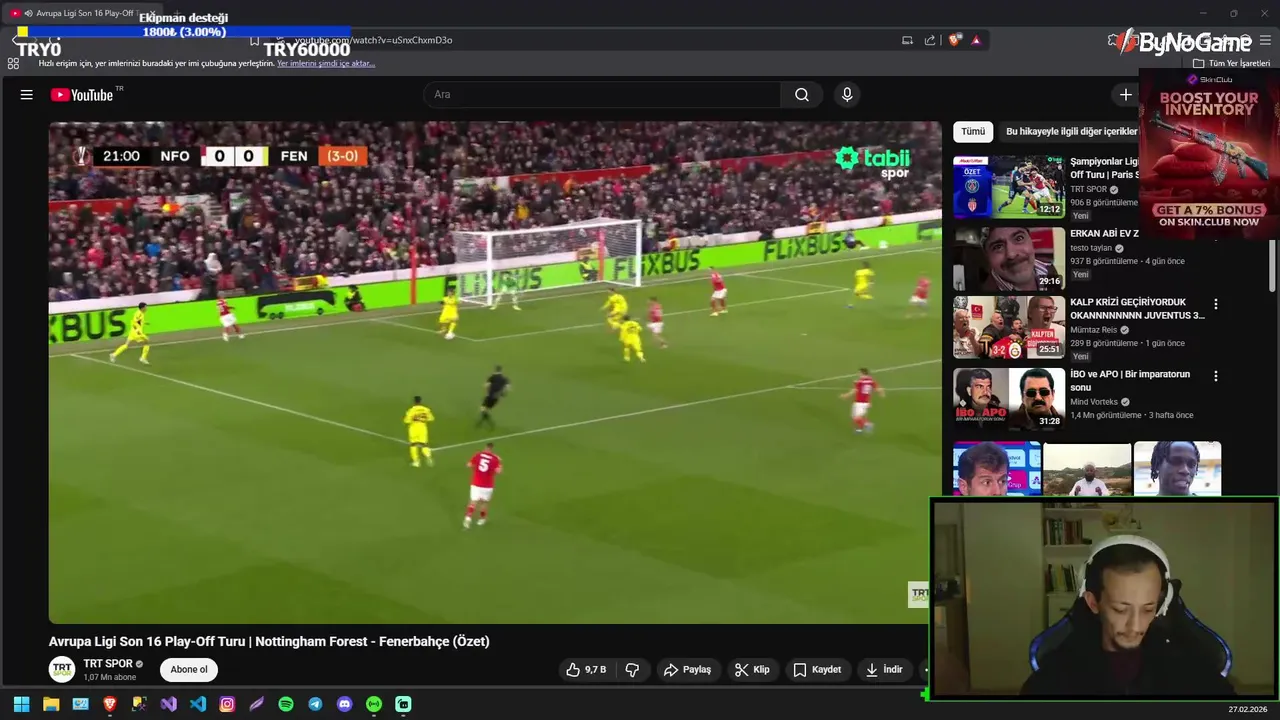Open the Brave Shields lion icon

tap(954, 40)
